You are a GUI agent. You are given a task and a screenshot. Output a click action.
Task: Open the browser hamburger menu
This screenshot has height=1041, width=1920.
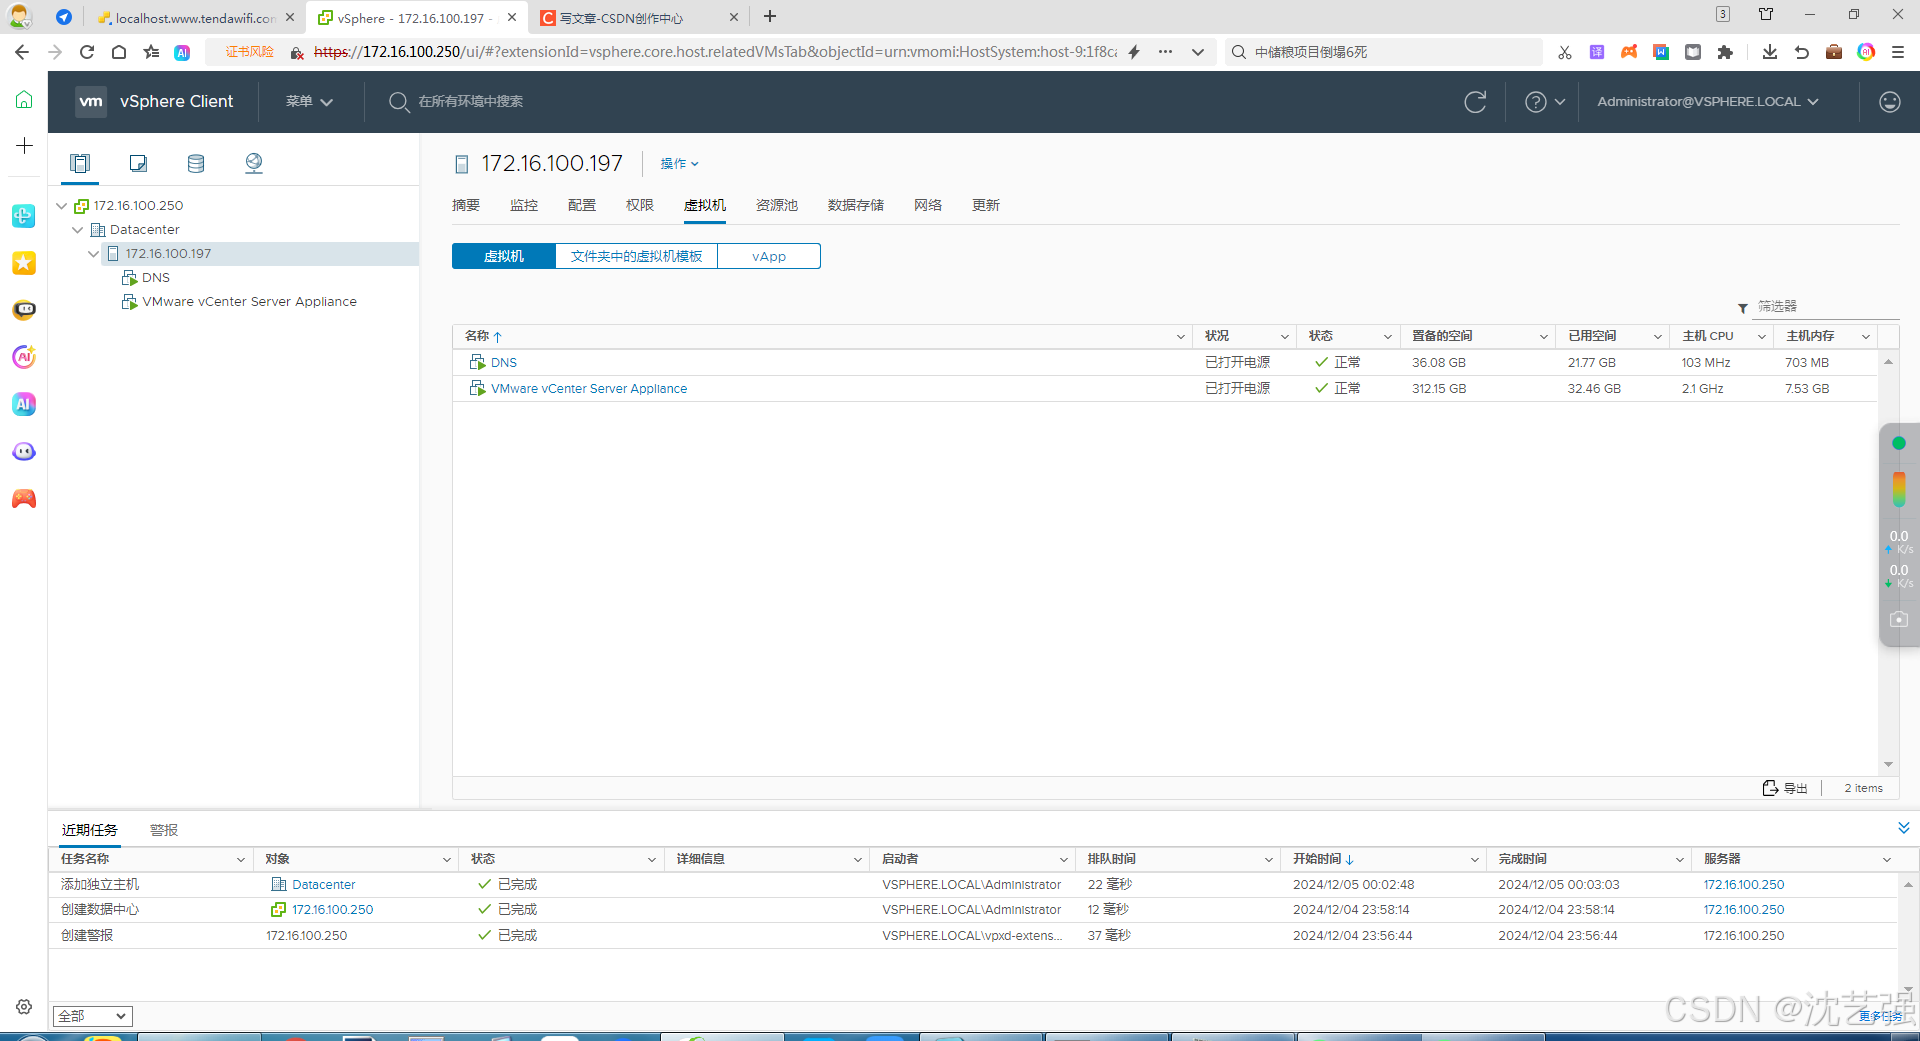(x=1898, y=52)
